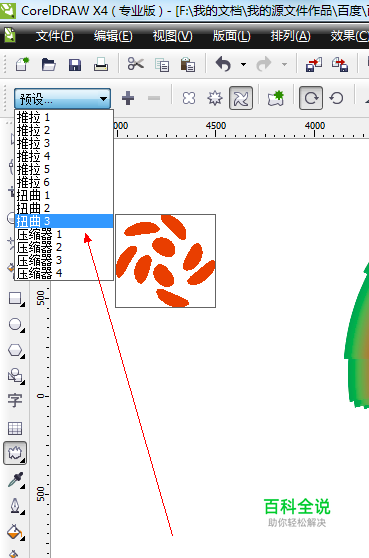The image size is (369, 558).
Task: Select the Text tool 字
Action: click(15, 401)
